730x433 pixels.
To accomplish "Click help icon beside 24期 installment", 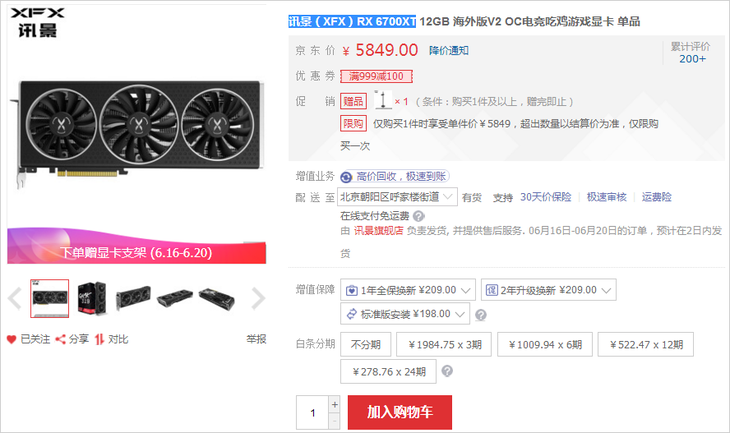I will click(x=446, y=372).
